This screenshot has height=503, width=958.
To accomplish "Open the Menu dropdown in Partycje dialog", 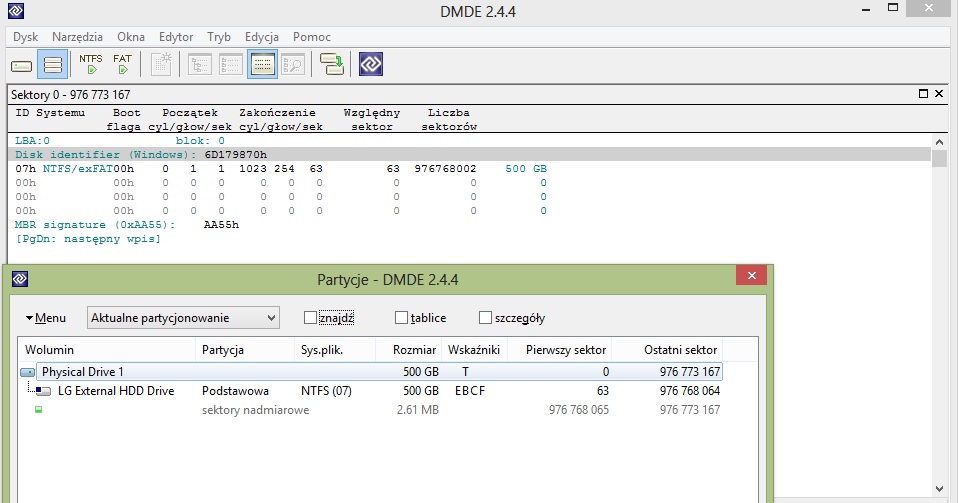I will (46, 318).
